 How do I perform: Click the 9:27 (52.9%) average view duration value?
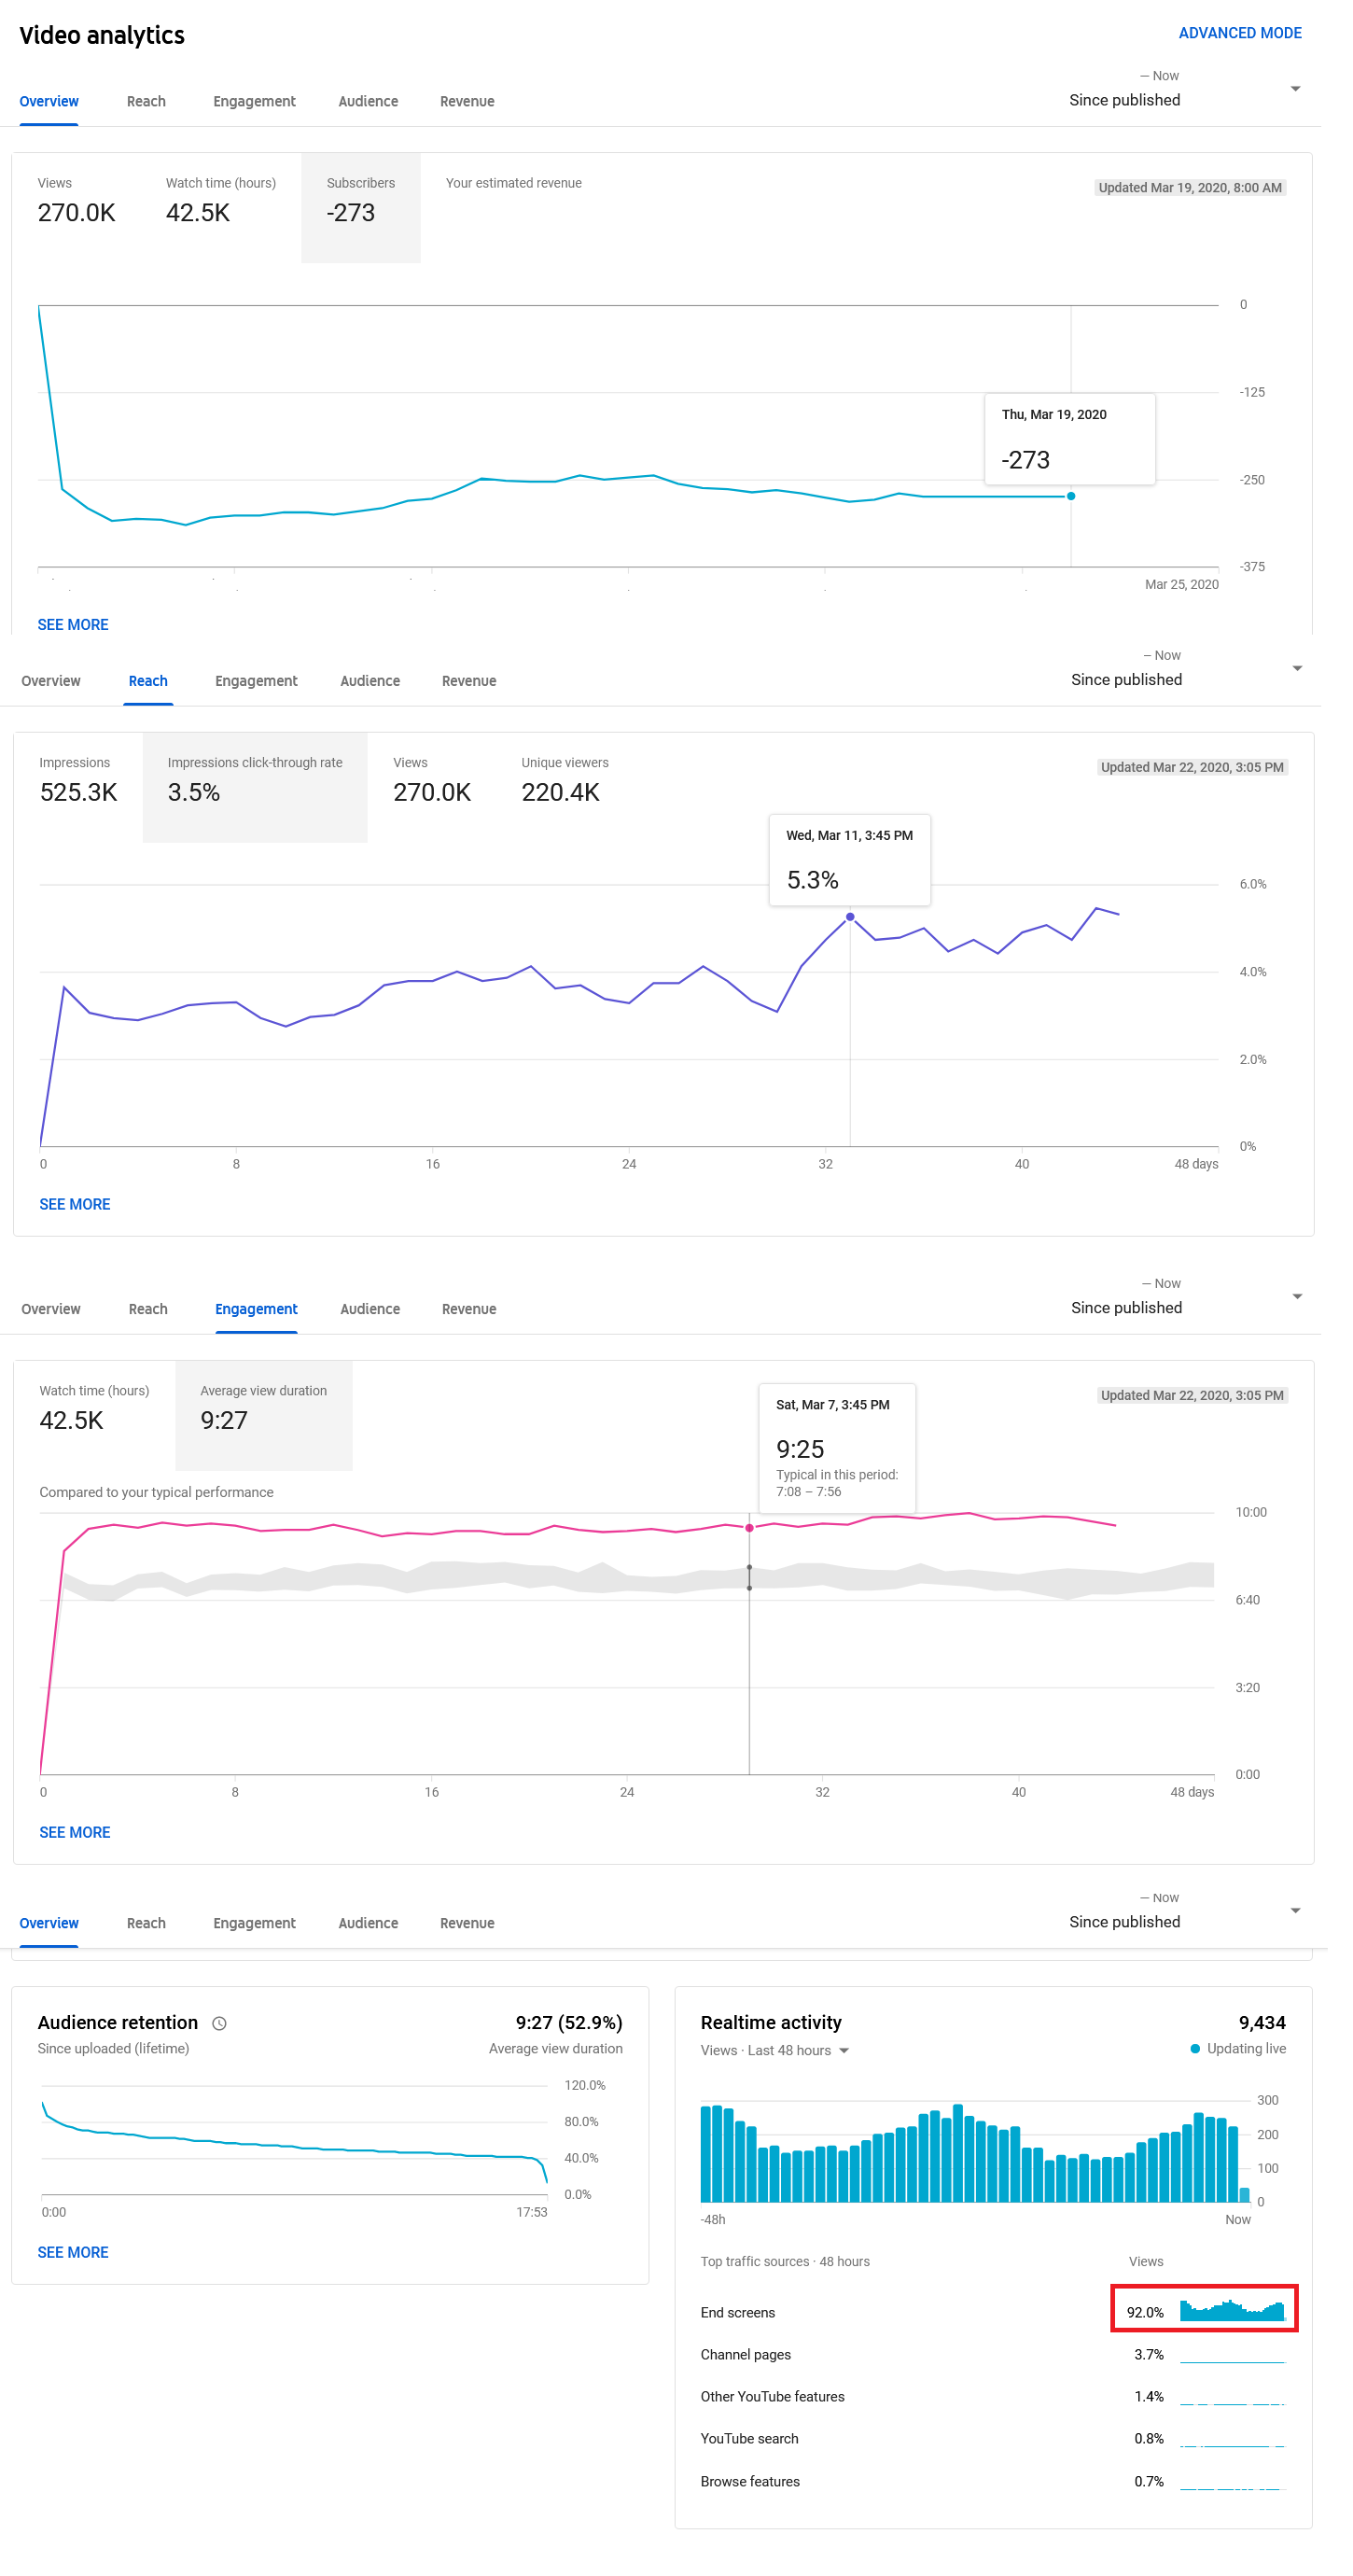click(x=569, y=2023)
